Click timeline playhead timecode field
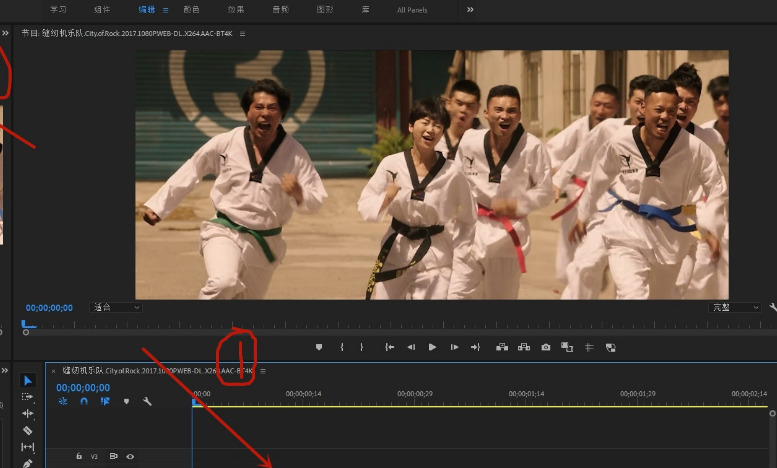 tap(83, 388)
